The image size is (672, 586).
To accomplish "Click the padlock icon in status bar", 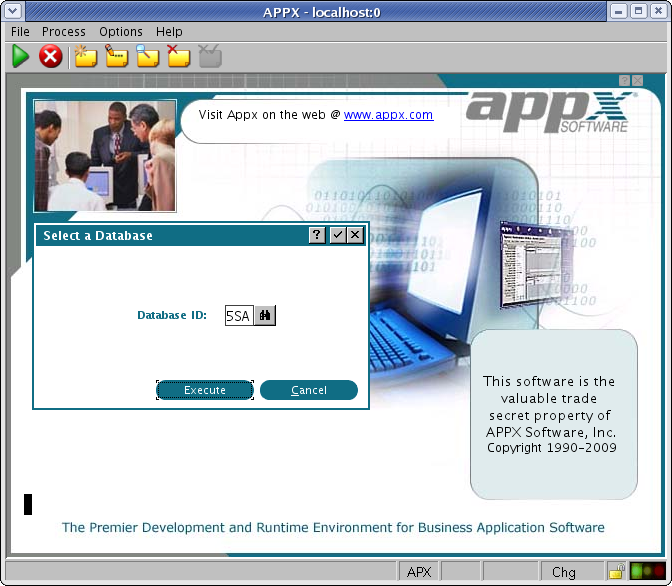I will [x=617, y=572].
